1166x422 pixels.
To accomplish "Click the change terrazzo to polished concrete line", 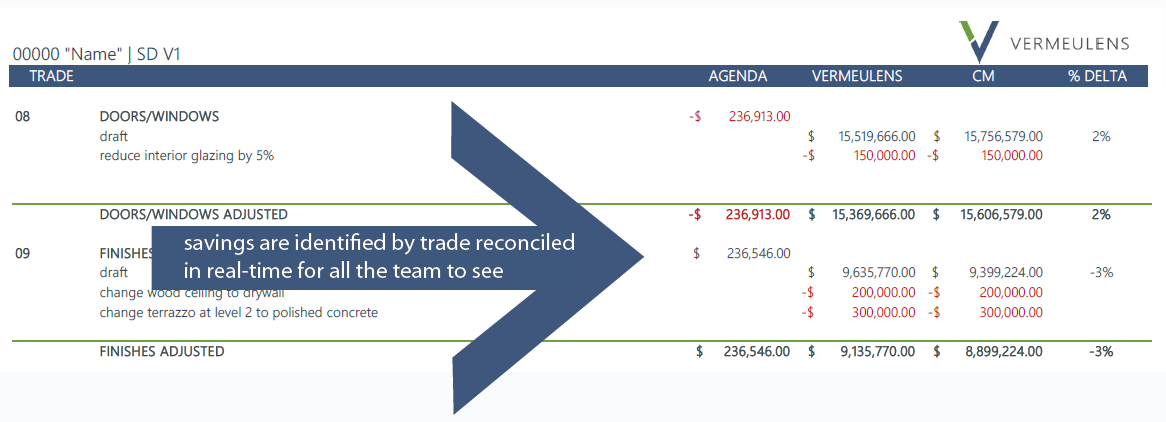I will pos(239,313).
